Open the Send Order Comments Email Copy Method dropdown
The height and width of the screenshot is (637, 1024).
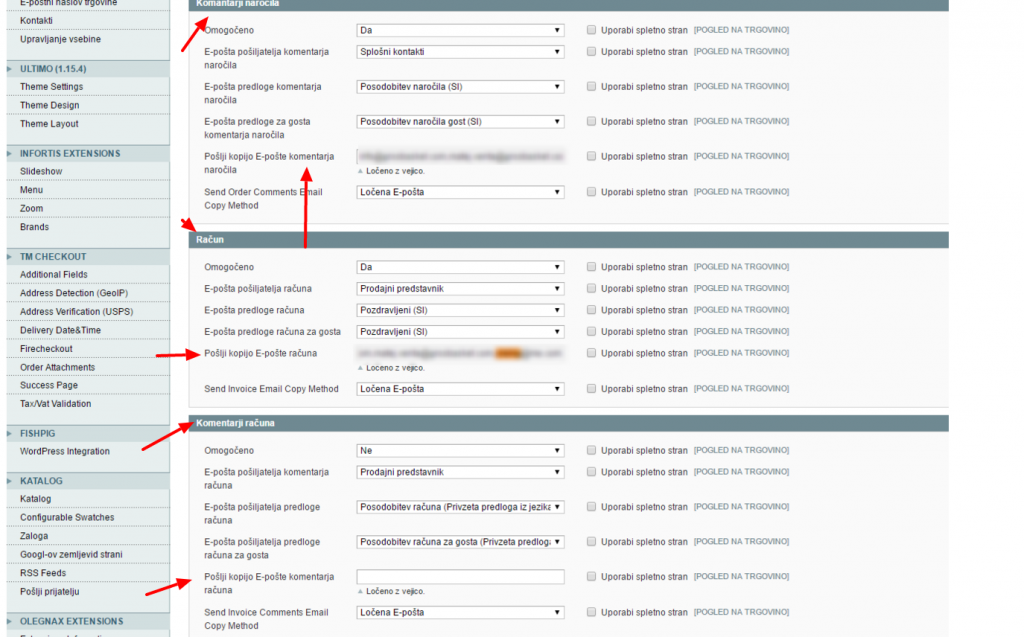click(x=460, y=192)
